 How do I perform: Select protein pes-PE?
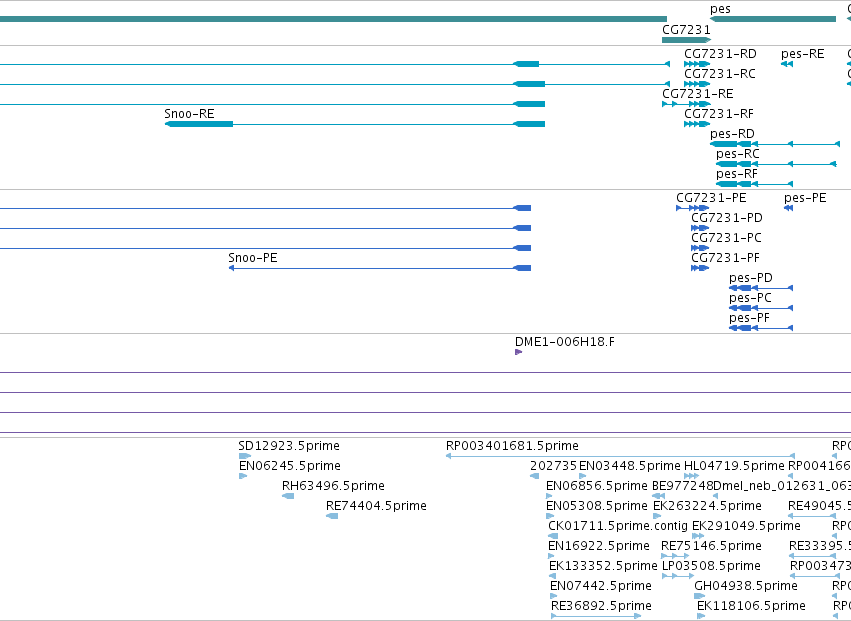(805, 198)
